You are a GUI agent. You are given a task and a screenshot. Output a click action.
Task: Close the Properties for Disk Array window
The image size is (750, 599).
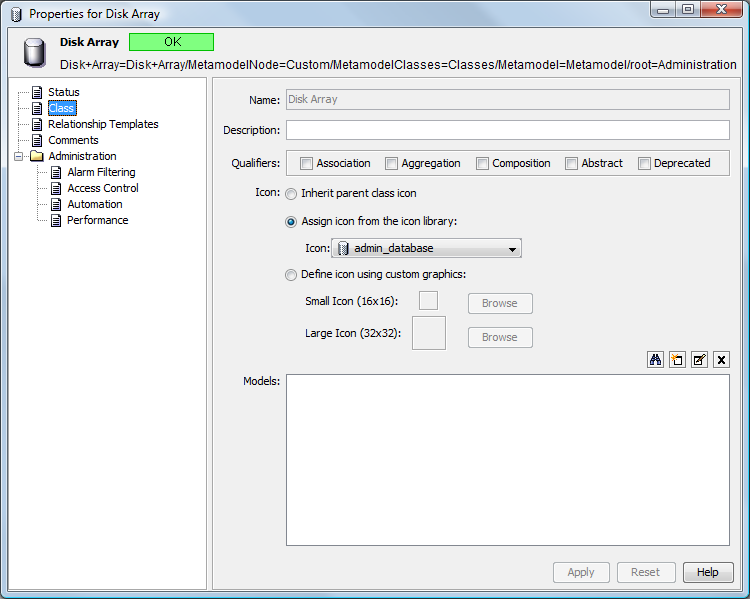(722, 10)
